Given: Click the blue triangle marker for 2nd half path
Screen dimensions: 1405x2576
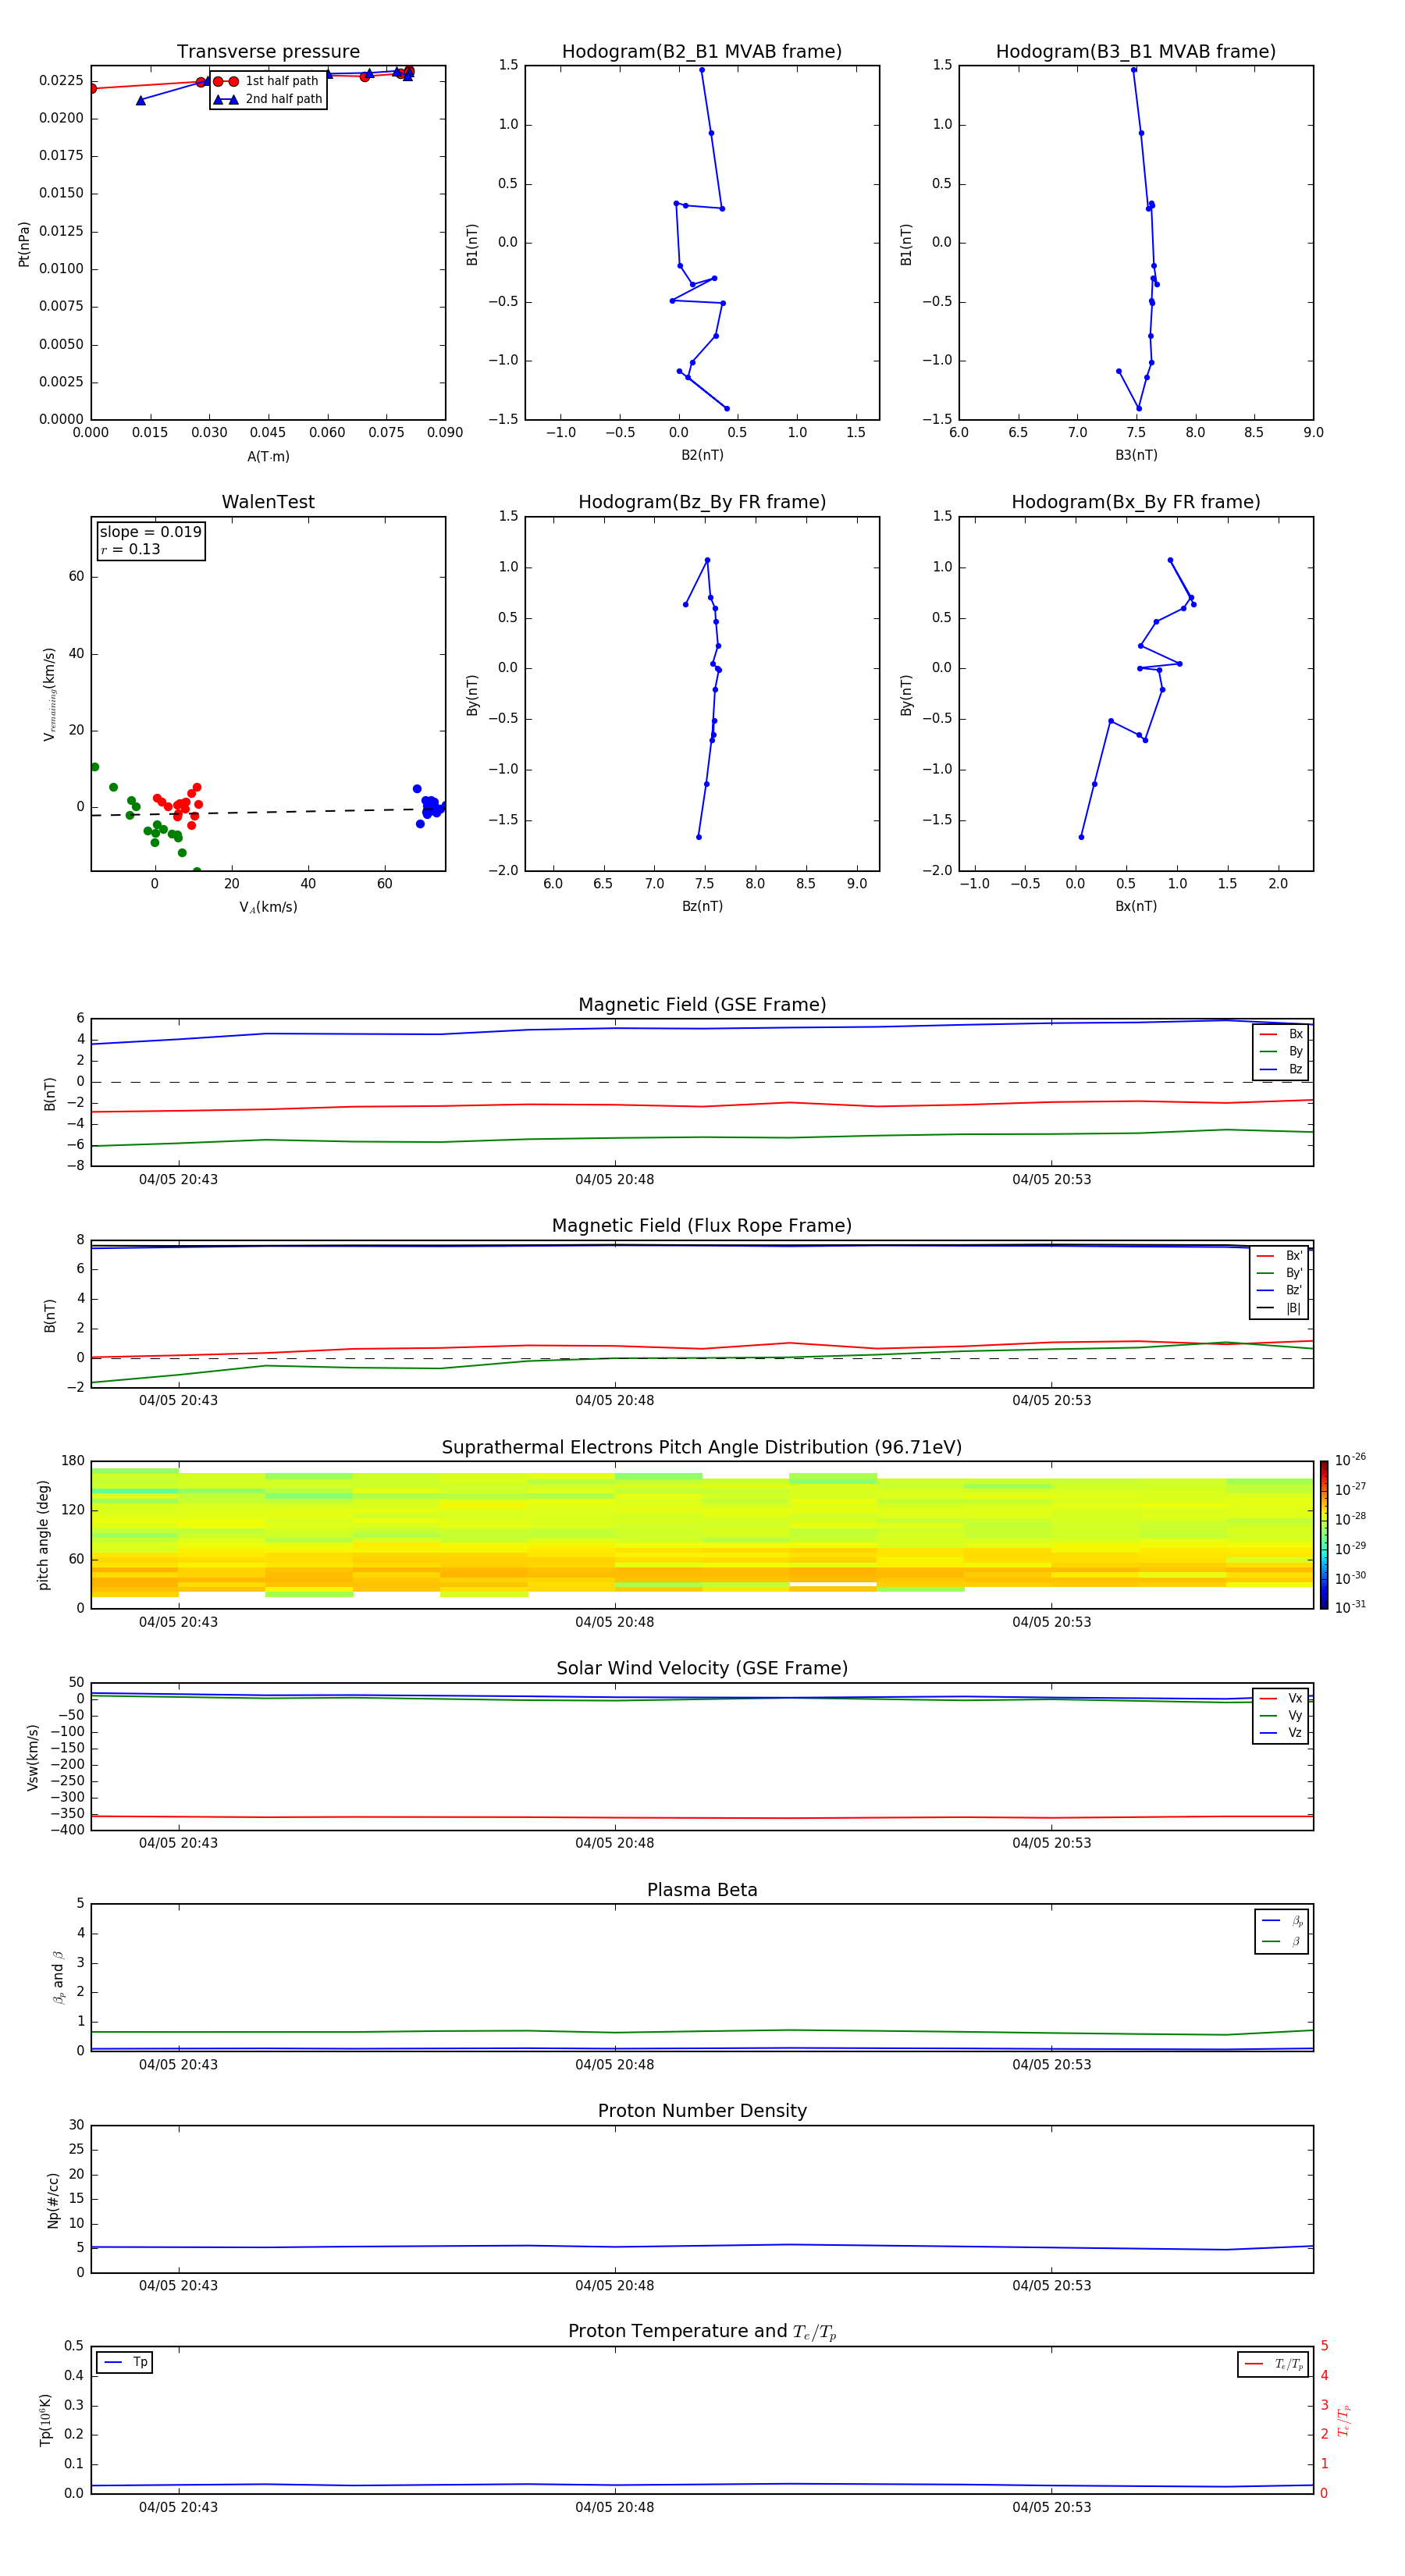Looking at the screenshot, I should point(226,99).
